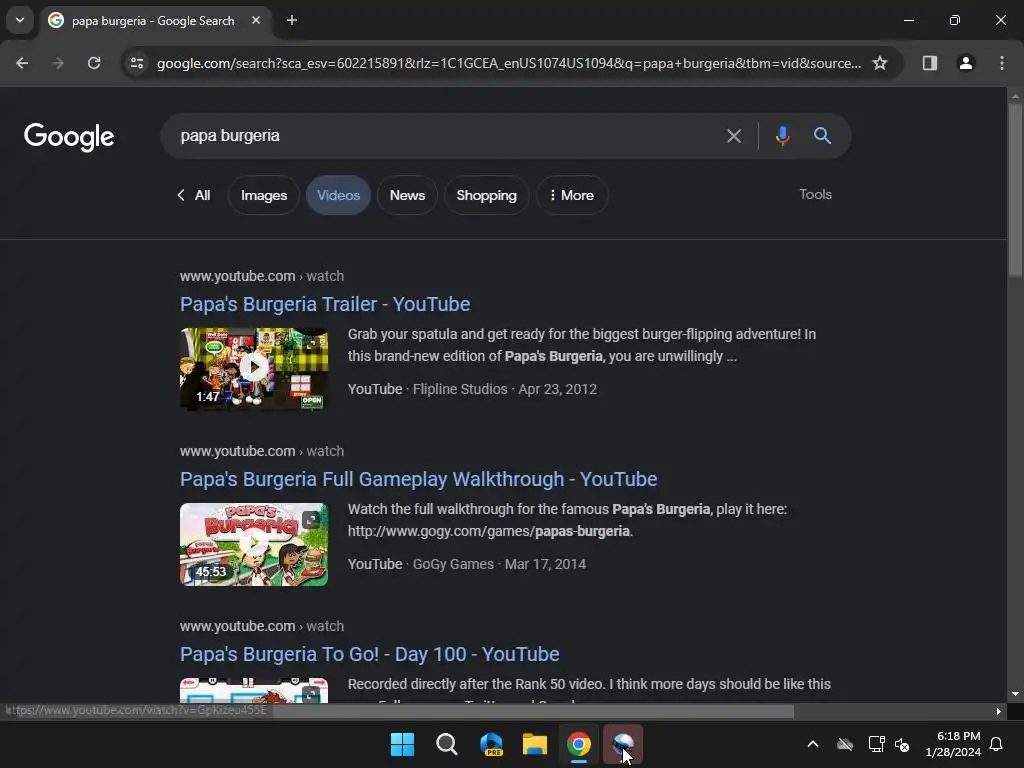The image size is (1024, 768).
Task: Click the browser forward arrow
Action: click(58, 63)
